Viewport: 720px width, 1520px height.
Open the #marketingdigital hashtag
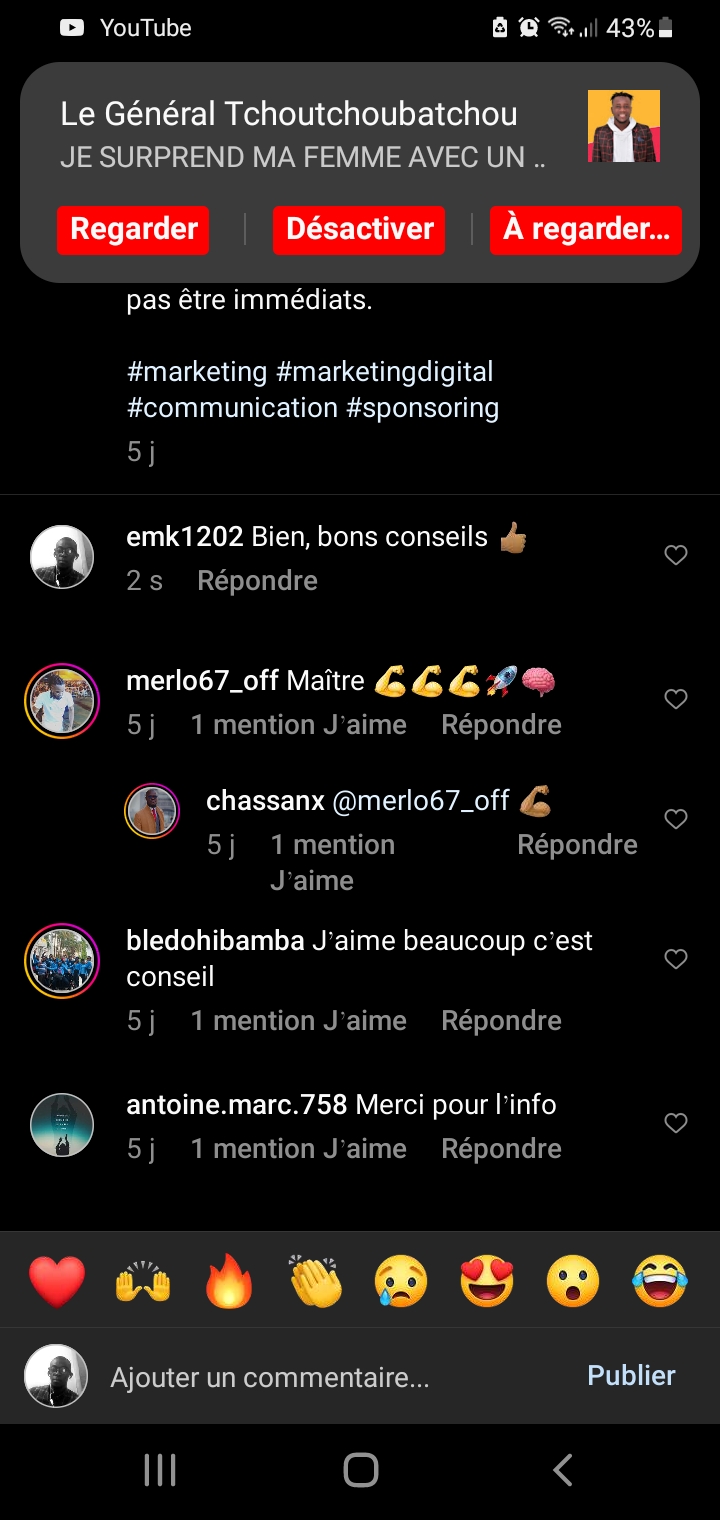click(384, 372)
